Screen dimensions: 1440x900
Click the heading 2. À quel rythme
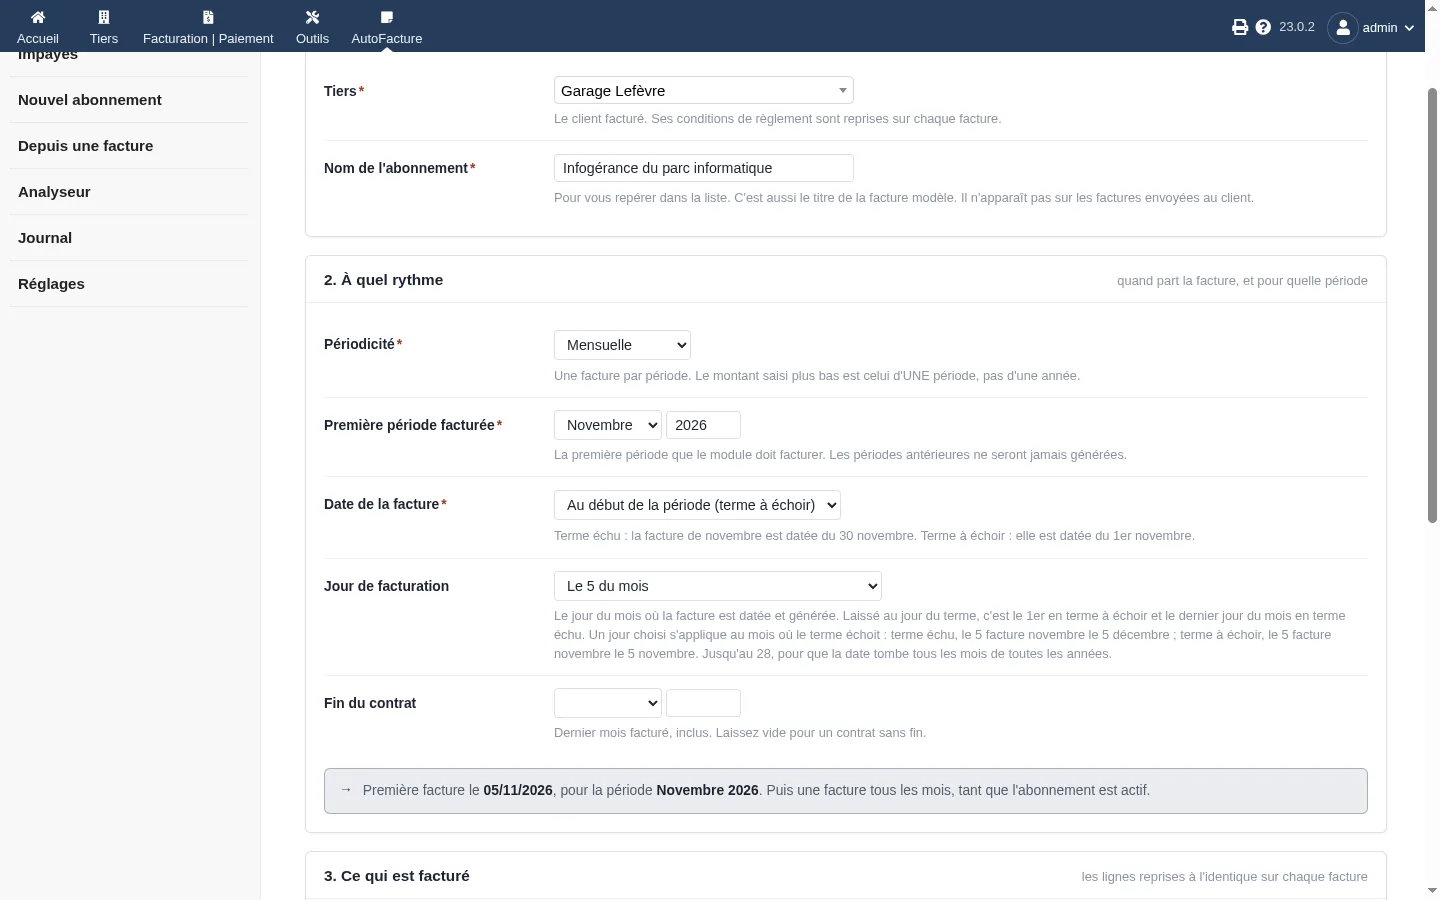click(384, 280)
